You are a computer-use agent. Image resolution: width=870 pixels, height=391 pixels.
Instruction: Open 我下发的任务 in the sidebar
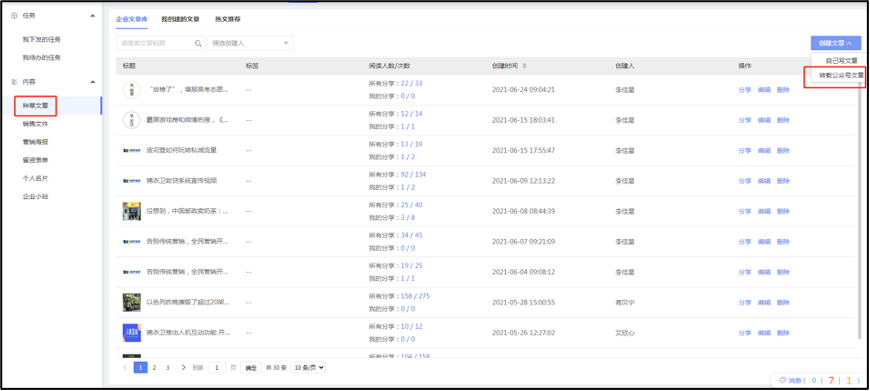point(42,39)
